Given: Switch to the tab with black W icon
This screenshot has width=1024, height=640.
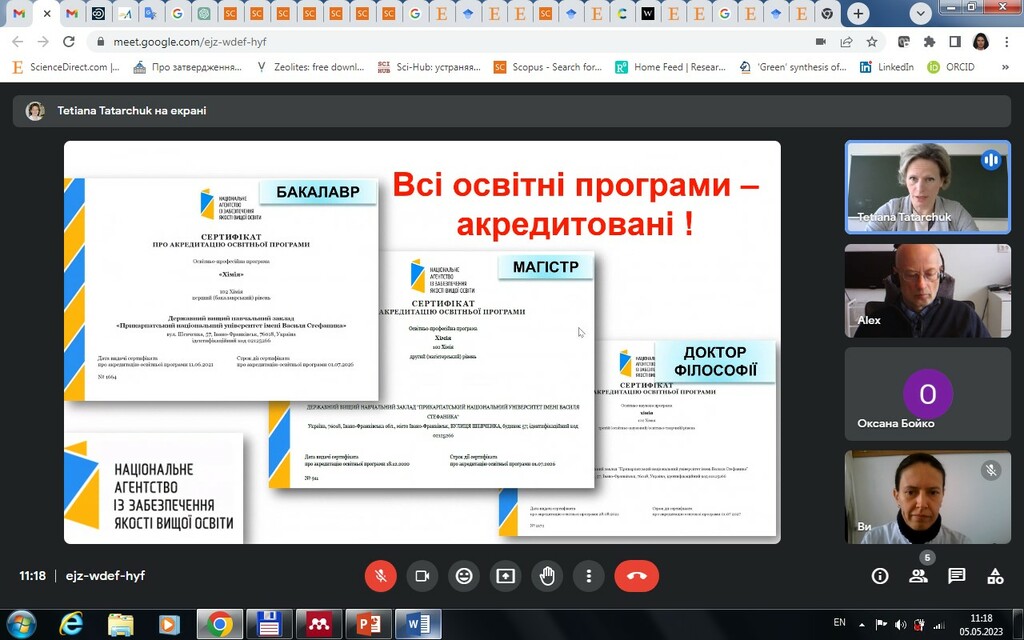Looking at the screenshot, I should 647,14.
